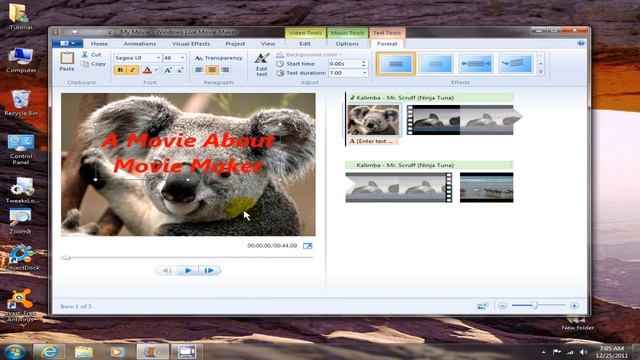The height and width of the screenshot is (360, 640).
Task: Go to next frame
Action: coord(209,270)
